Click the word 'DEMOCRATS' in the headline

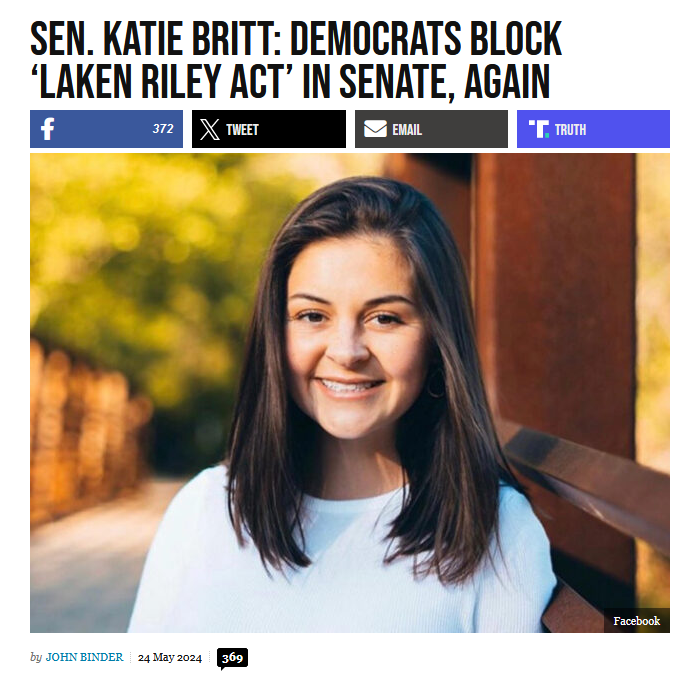pos(375,39)
